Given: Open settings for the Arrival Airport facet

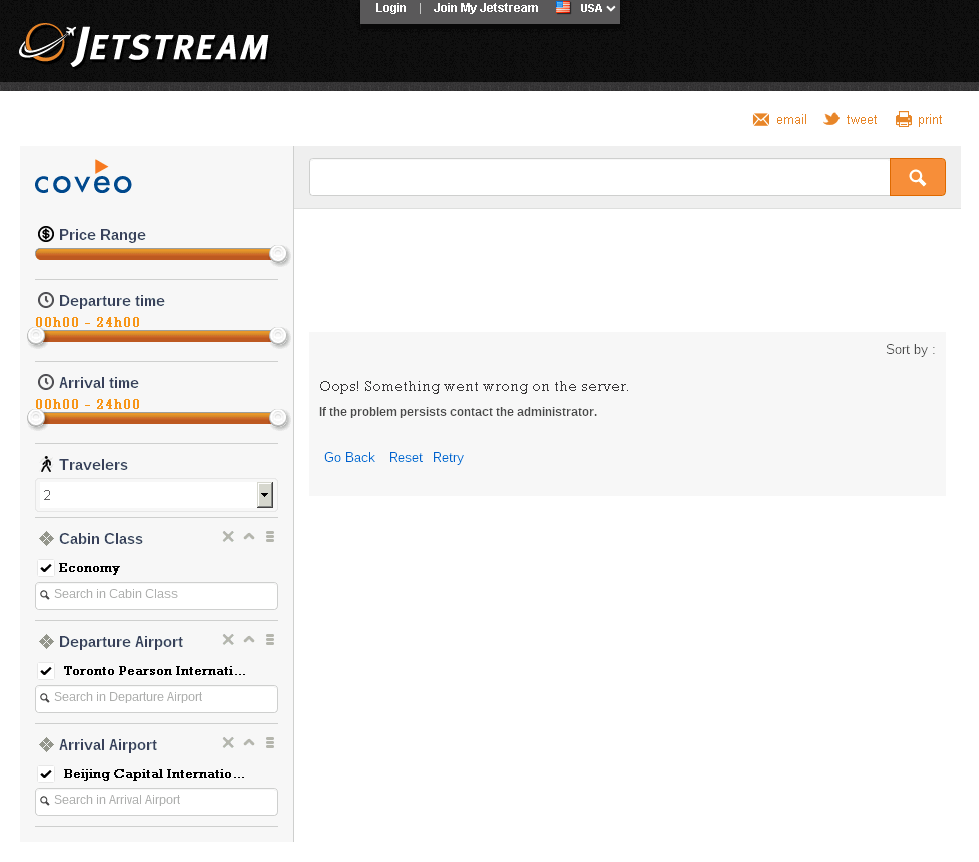Looking at the screenshot, I should (x=269, y=743).
